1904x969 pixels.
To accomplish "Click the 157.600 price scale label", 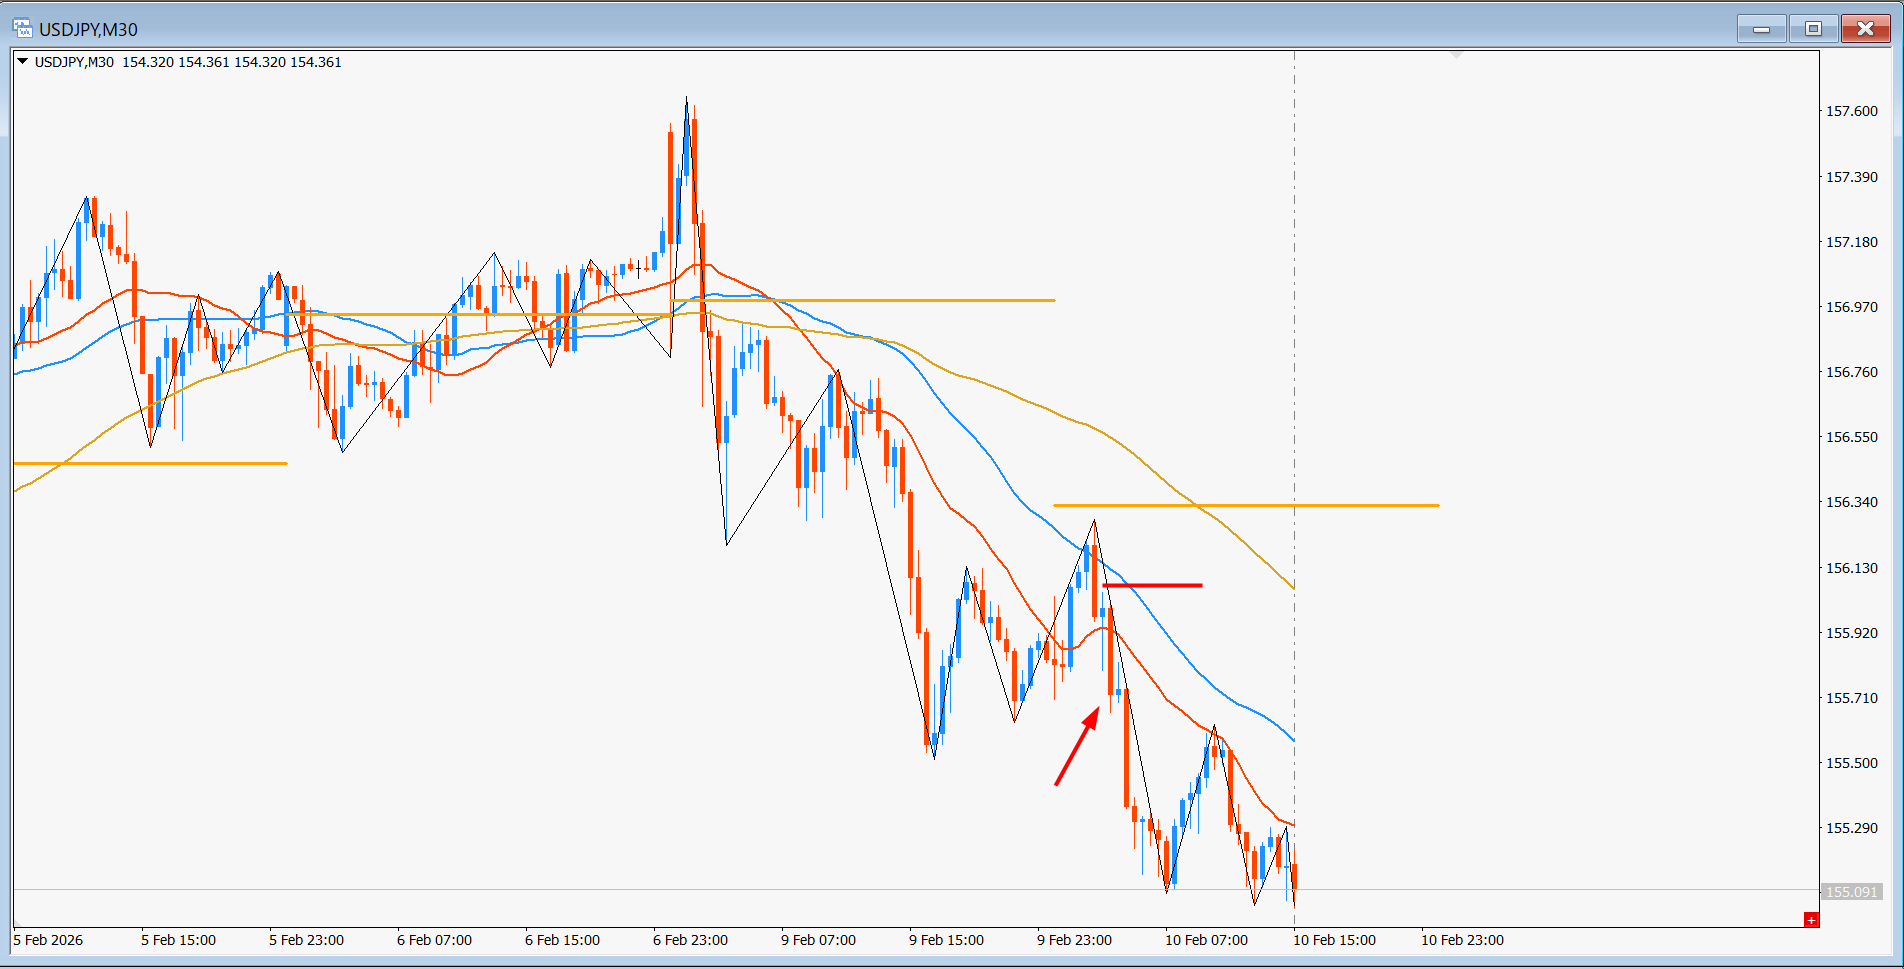I will (x=1851, y=111).
